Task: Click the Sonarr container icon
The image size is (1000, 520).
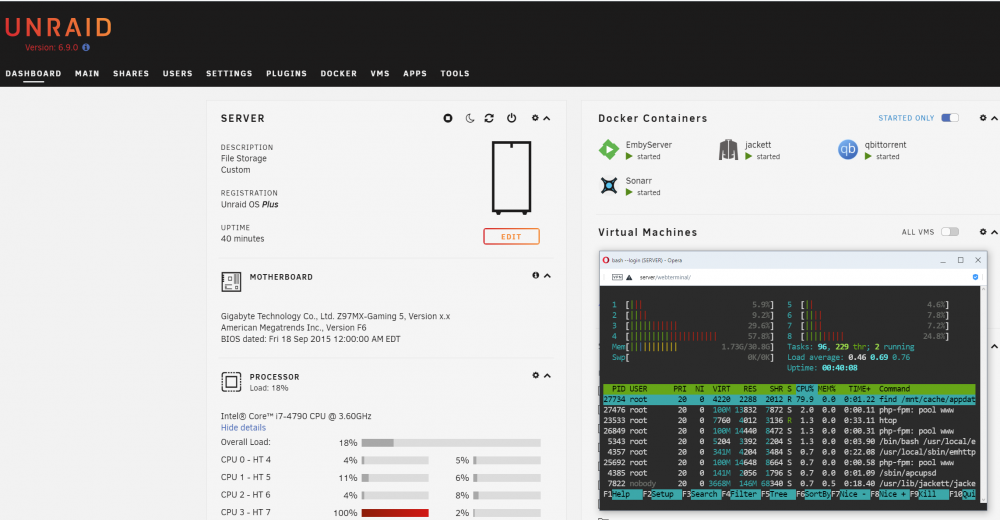Action: [x=609, y=186]
